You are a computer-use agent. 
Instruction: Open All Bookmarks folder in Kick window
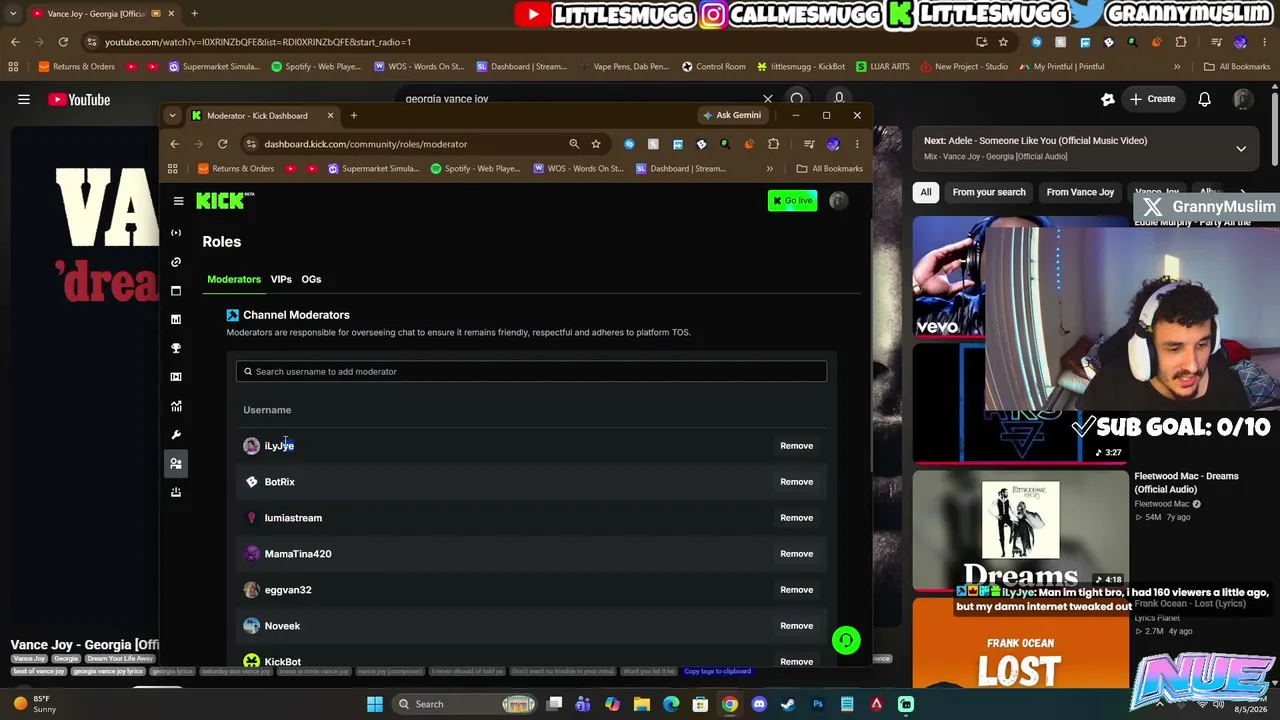pyautogui.click(x=830, y=168)
